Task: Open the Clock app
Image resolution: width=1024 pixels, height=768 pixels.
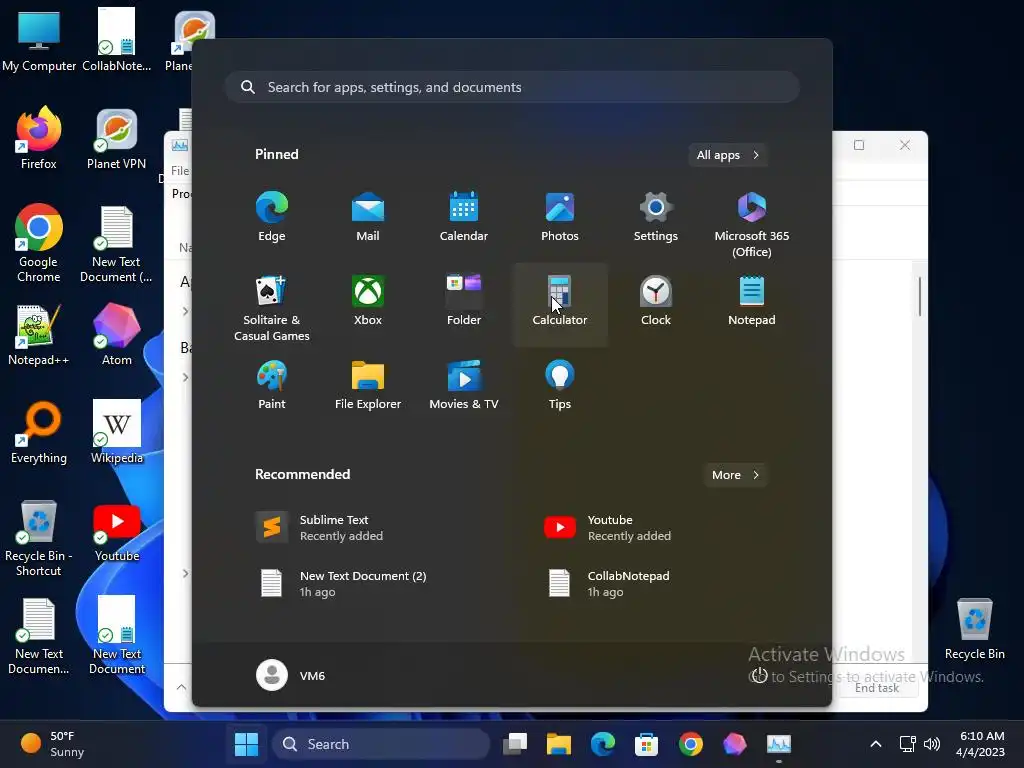Action: point(656,301)
